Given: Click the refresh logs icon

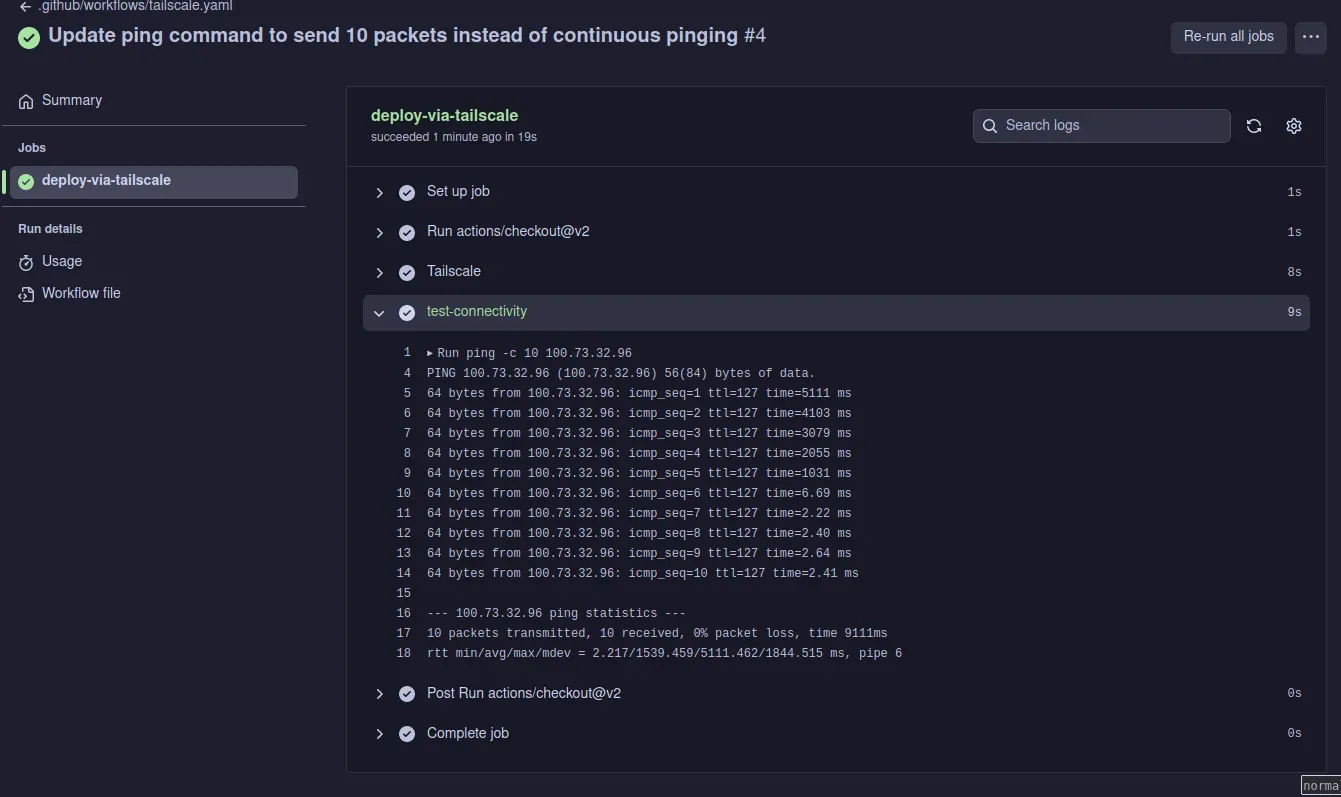Looking at the screenshot, I should [1253, 126].
